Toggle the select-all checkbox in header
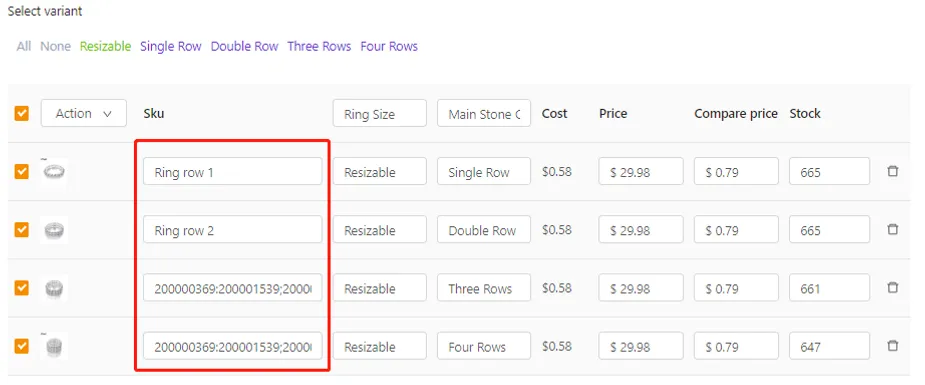 [22, 113]
